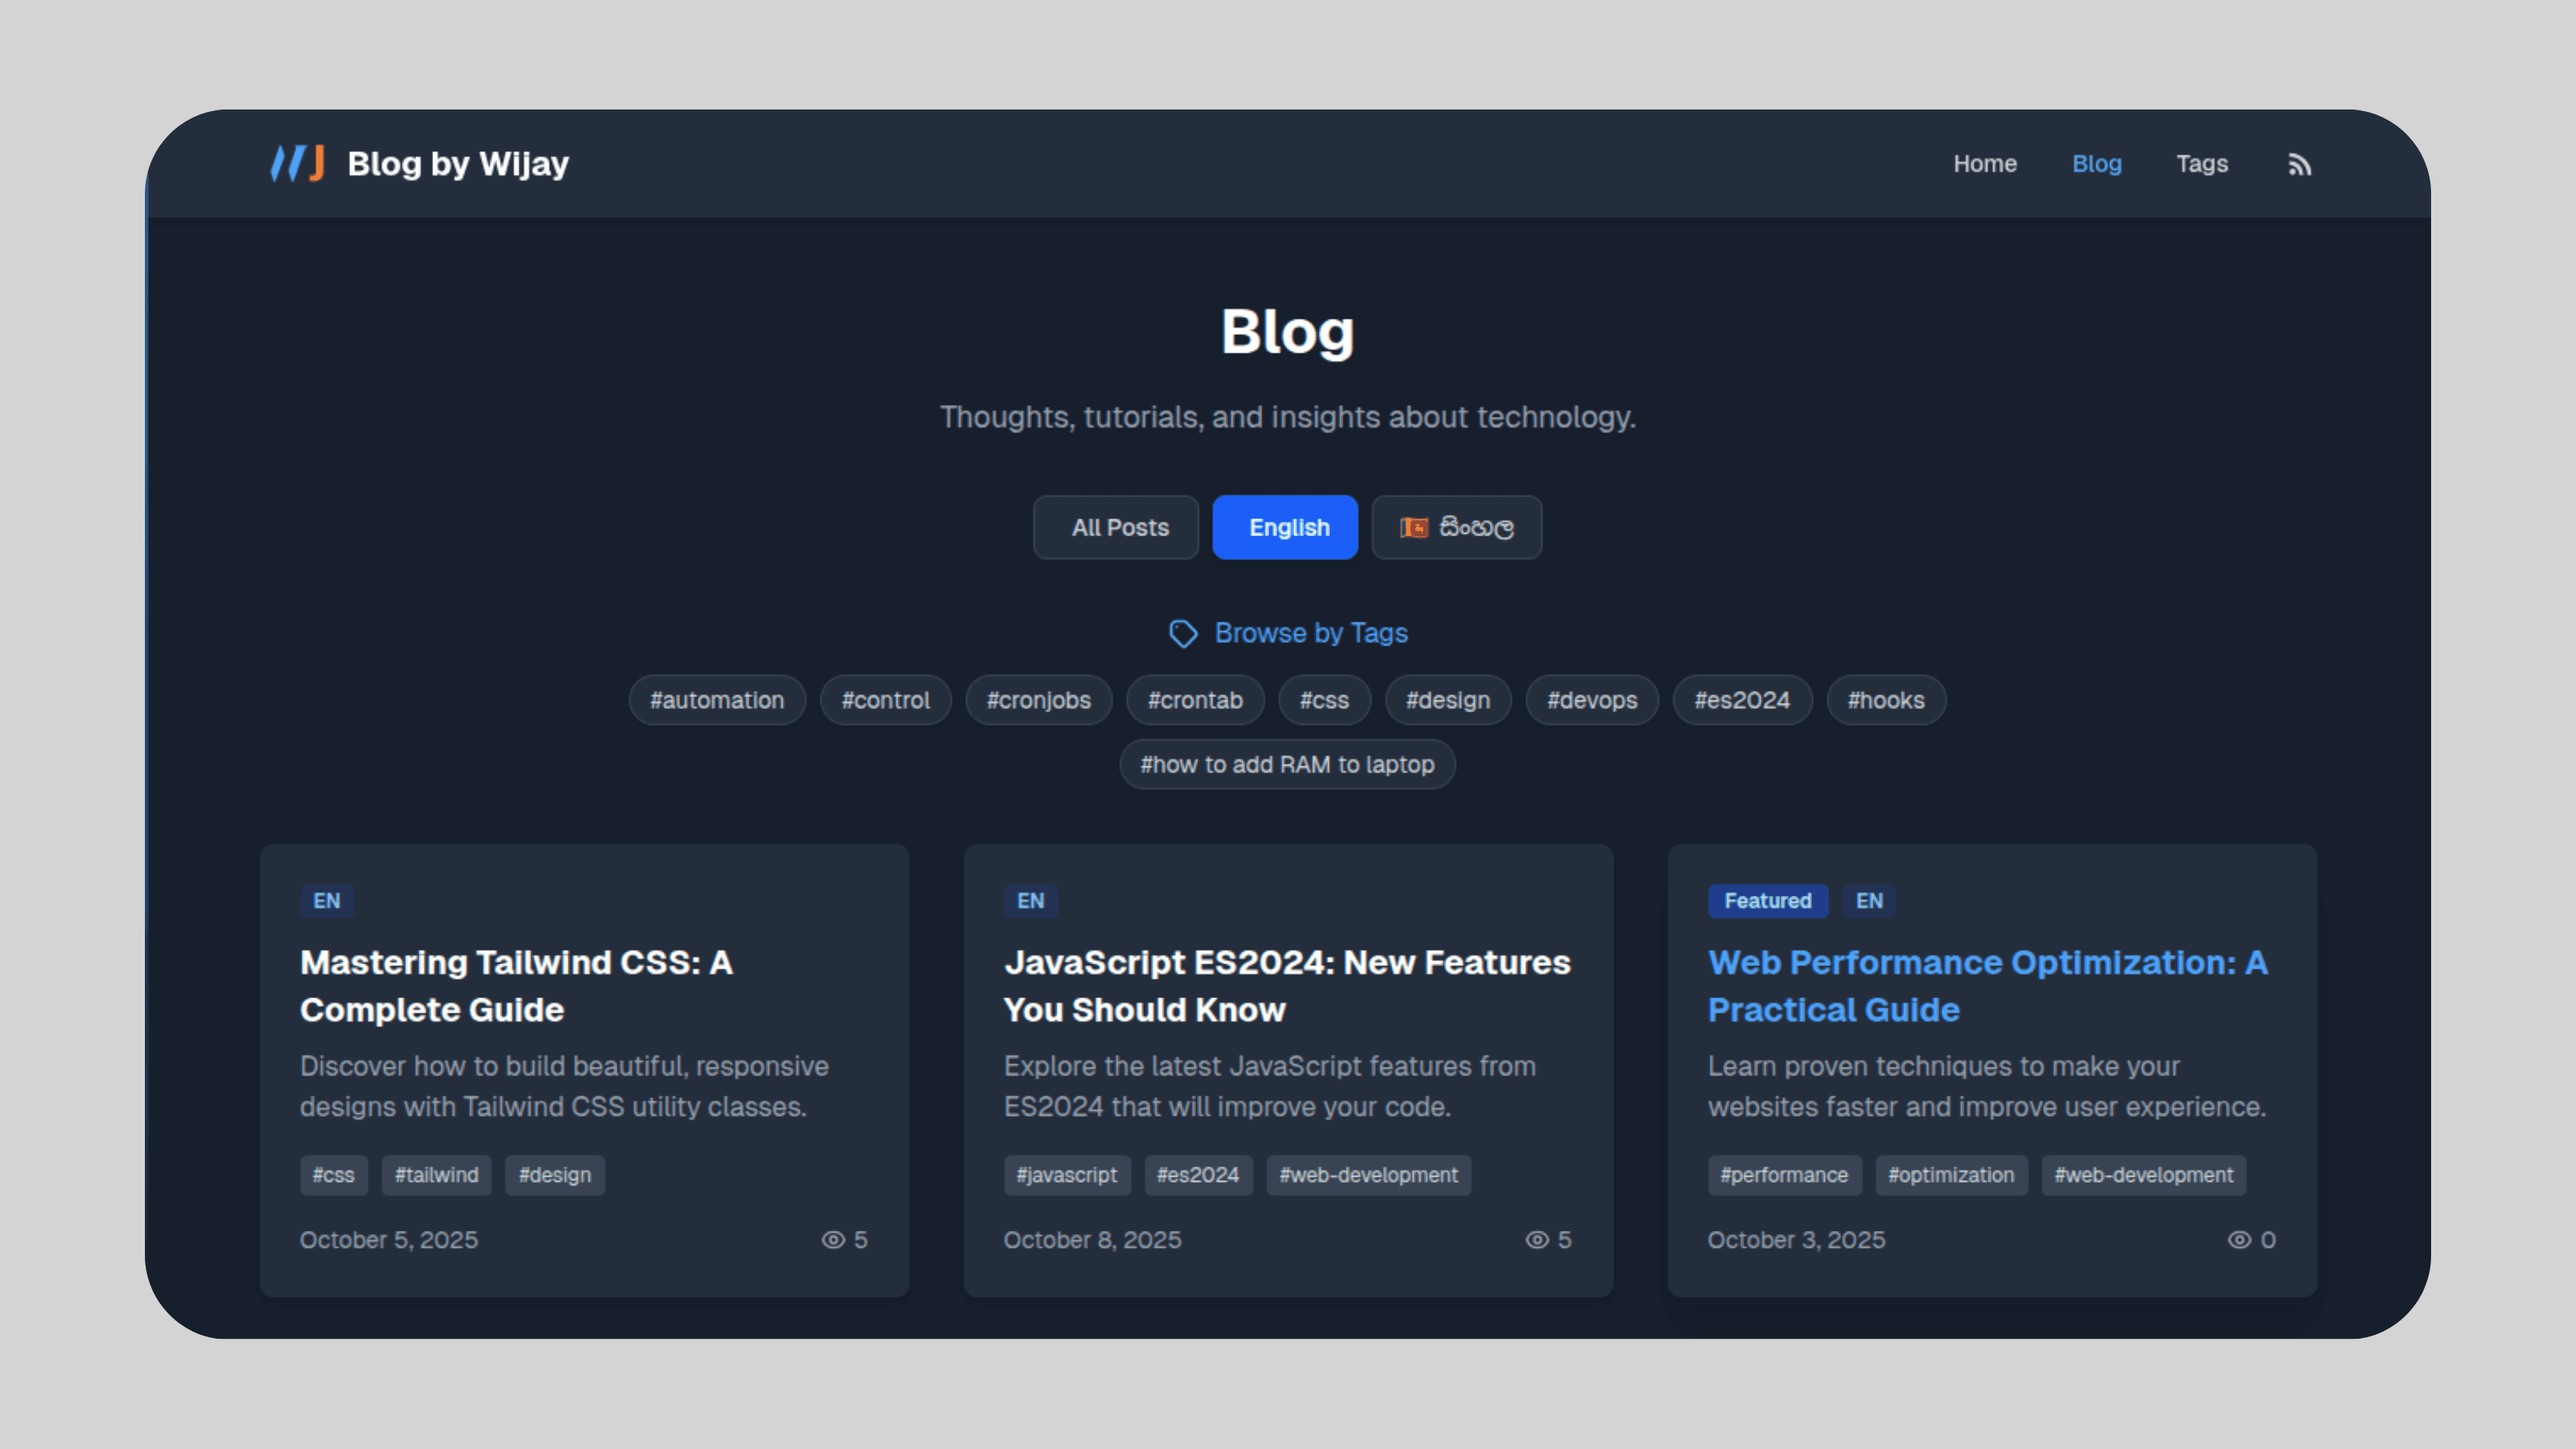Click the tag icon beside Browse by Tags
Screen dimensions: 2576x1449
1183,634
